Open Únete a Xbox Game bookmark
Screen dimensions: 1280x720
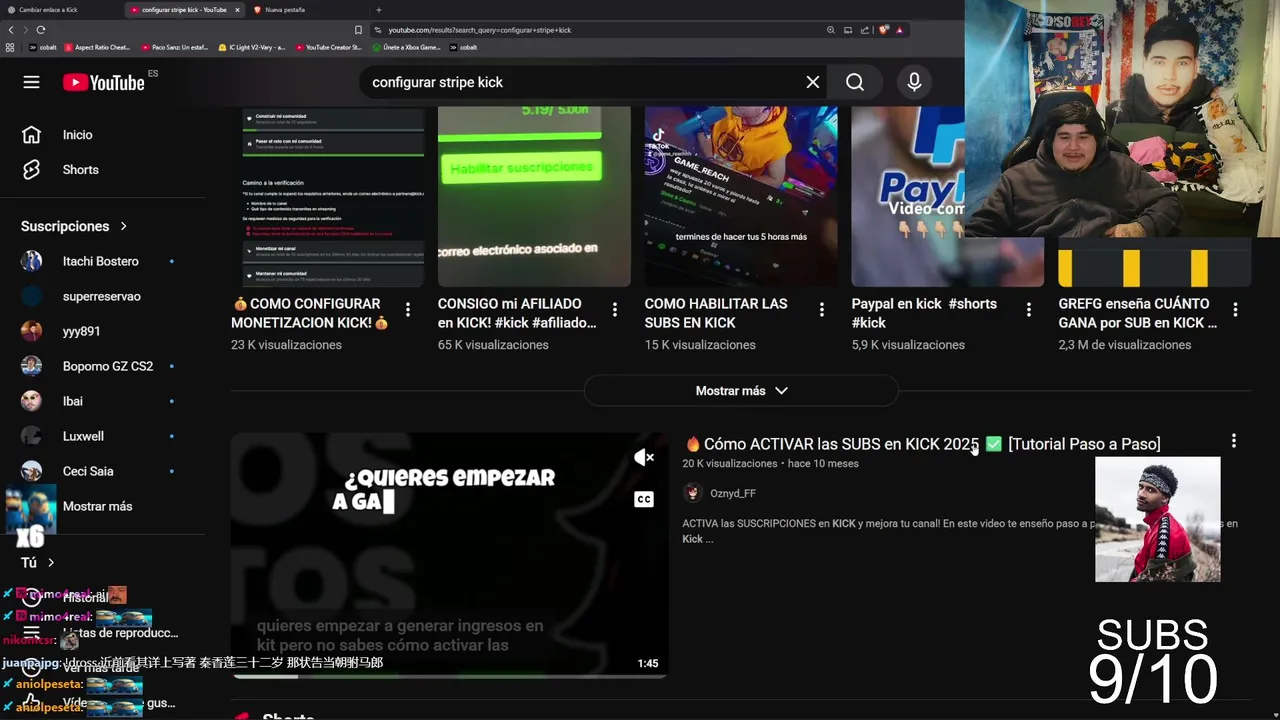(406, 47)
